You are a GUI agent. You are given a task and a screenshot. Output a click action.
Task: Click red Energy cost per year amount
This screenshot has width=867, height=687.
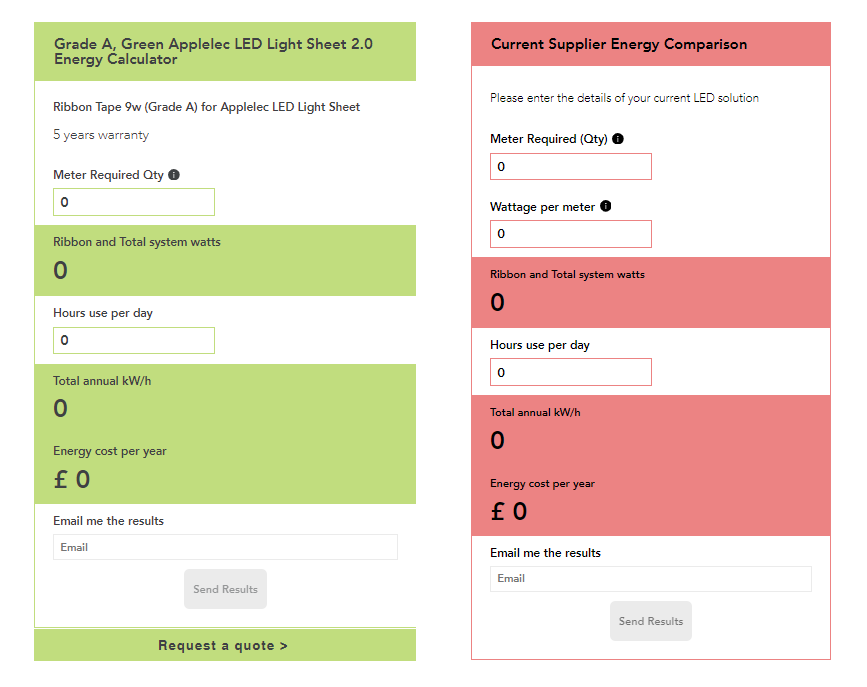[x=509, y=512]
